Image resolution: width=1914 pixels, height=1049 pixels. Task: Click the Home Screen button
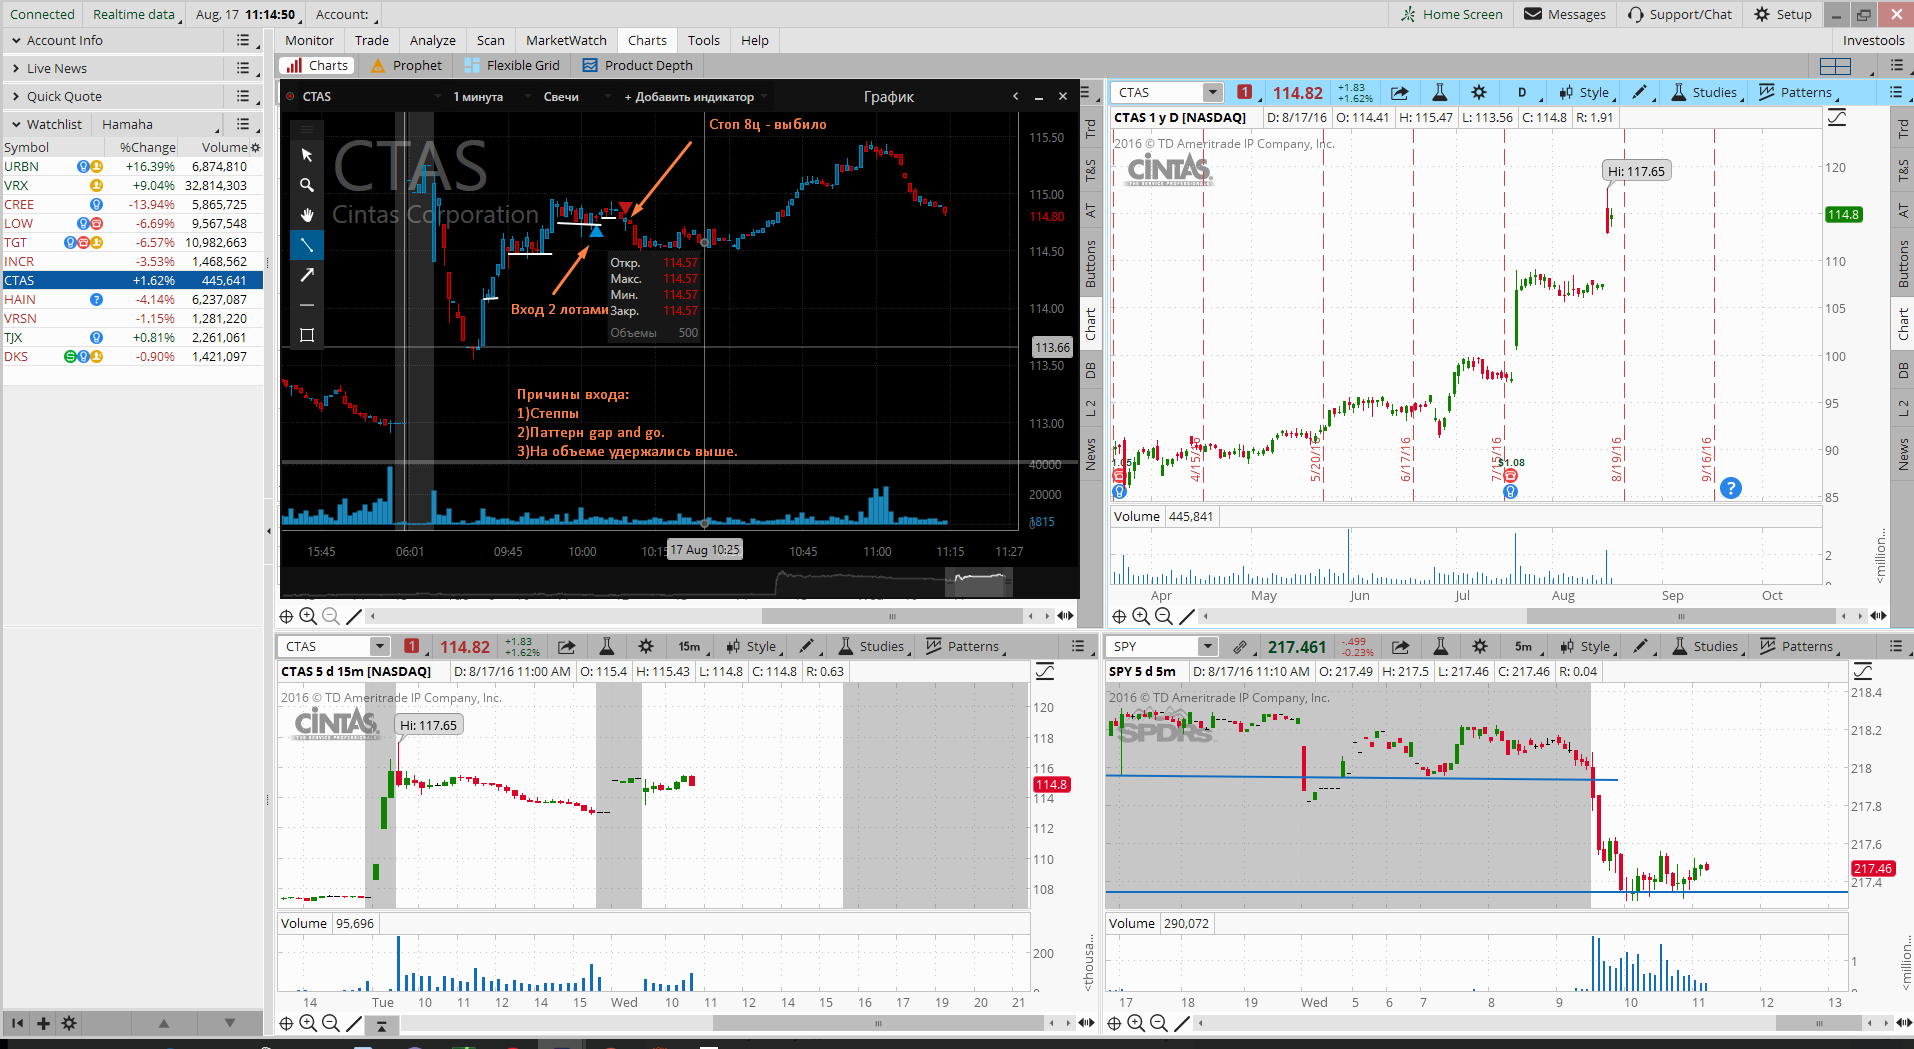[x=1452, y=15]
